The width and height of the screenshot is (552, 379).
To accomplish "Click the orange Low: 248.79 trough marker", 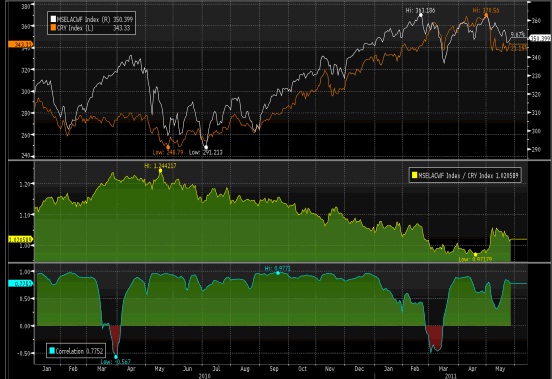I will click(168, 147).
